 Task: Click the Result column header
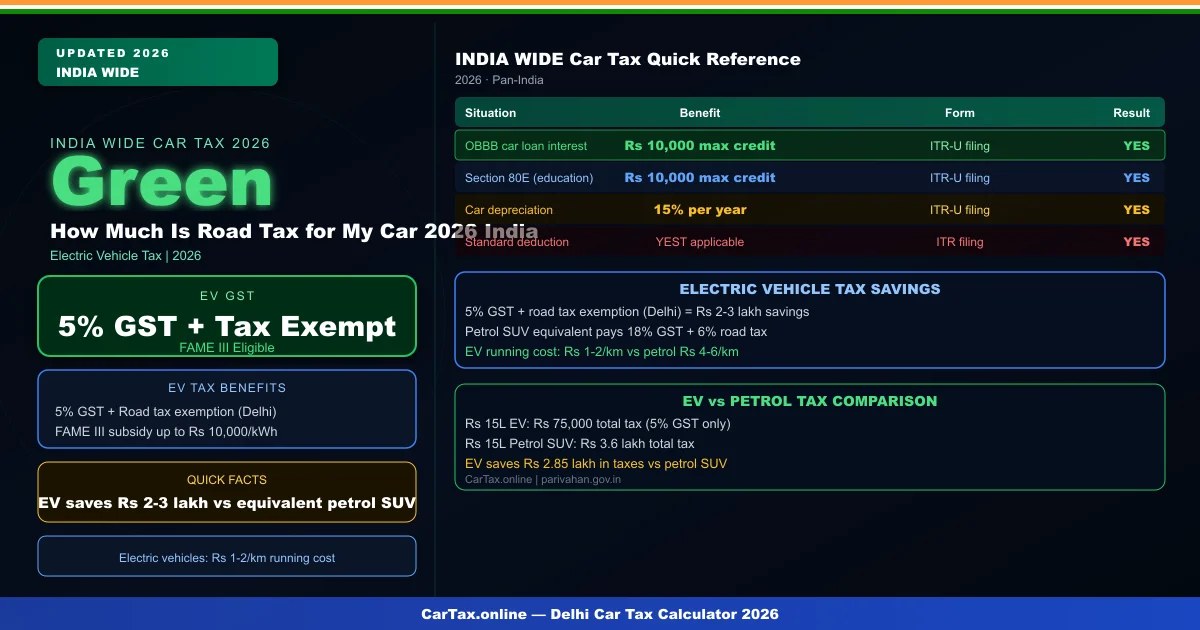click(1132, 113)
